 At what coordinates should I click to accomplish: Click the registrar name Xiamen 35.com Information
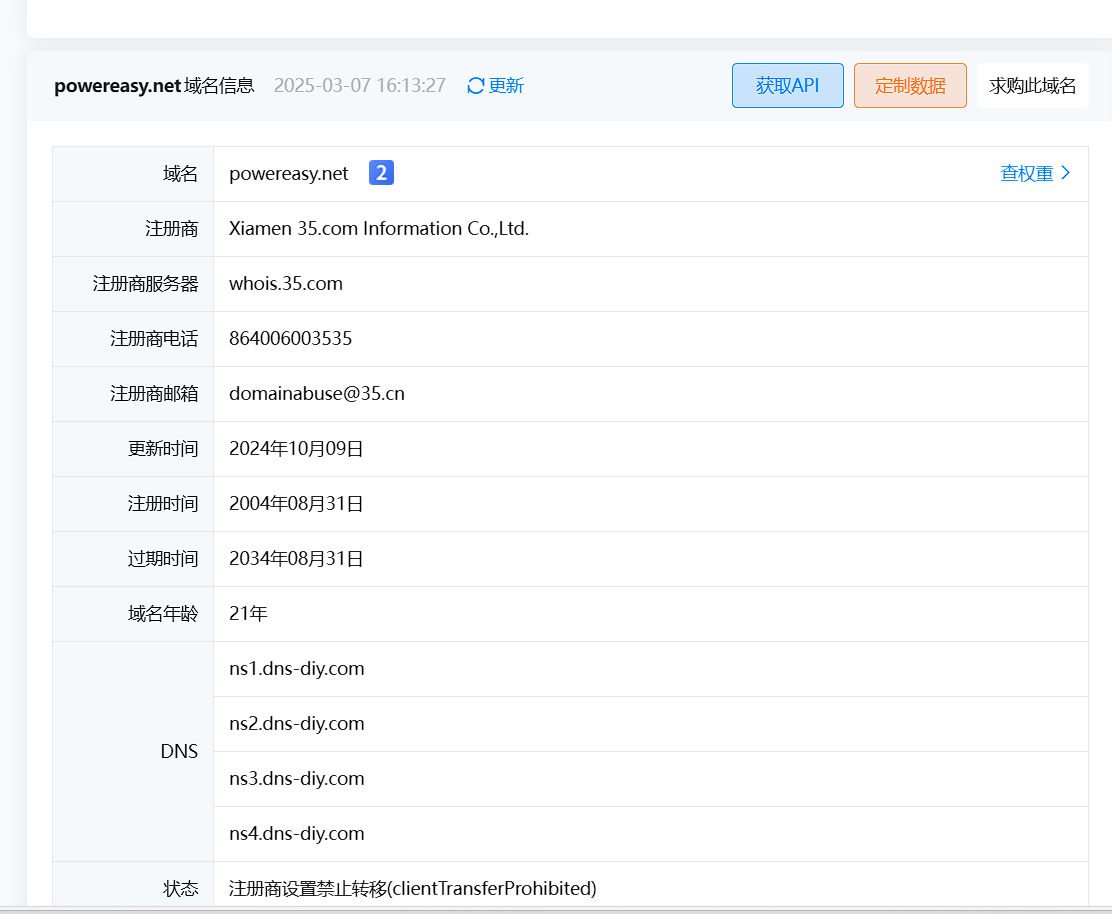378,229
